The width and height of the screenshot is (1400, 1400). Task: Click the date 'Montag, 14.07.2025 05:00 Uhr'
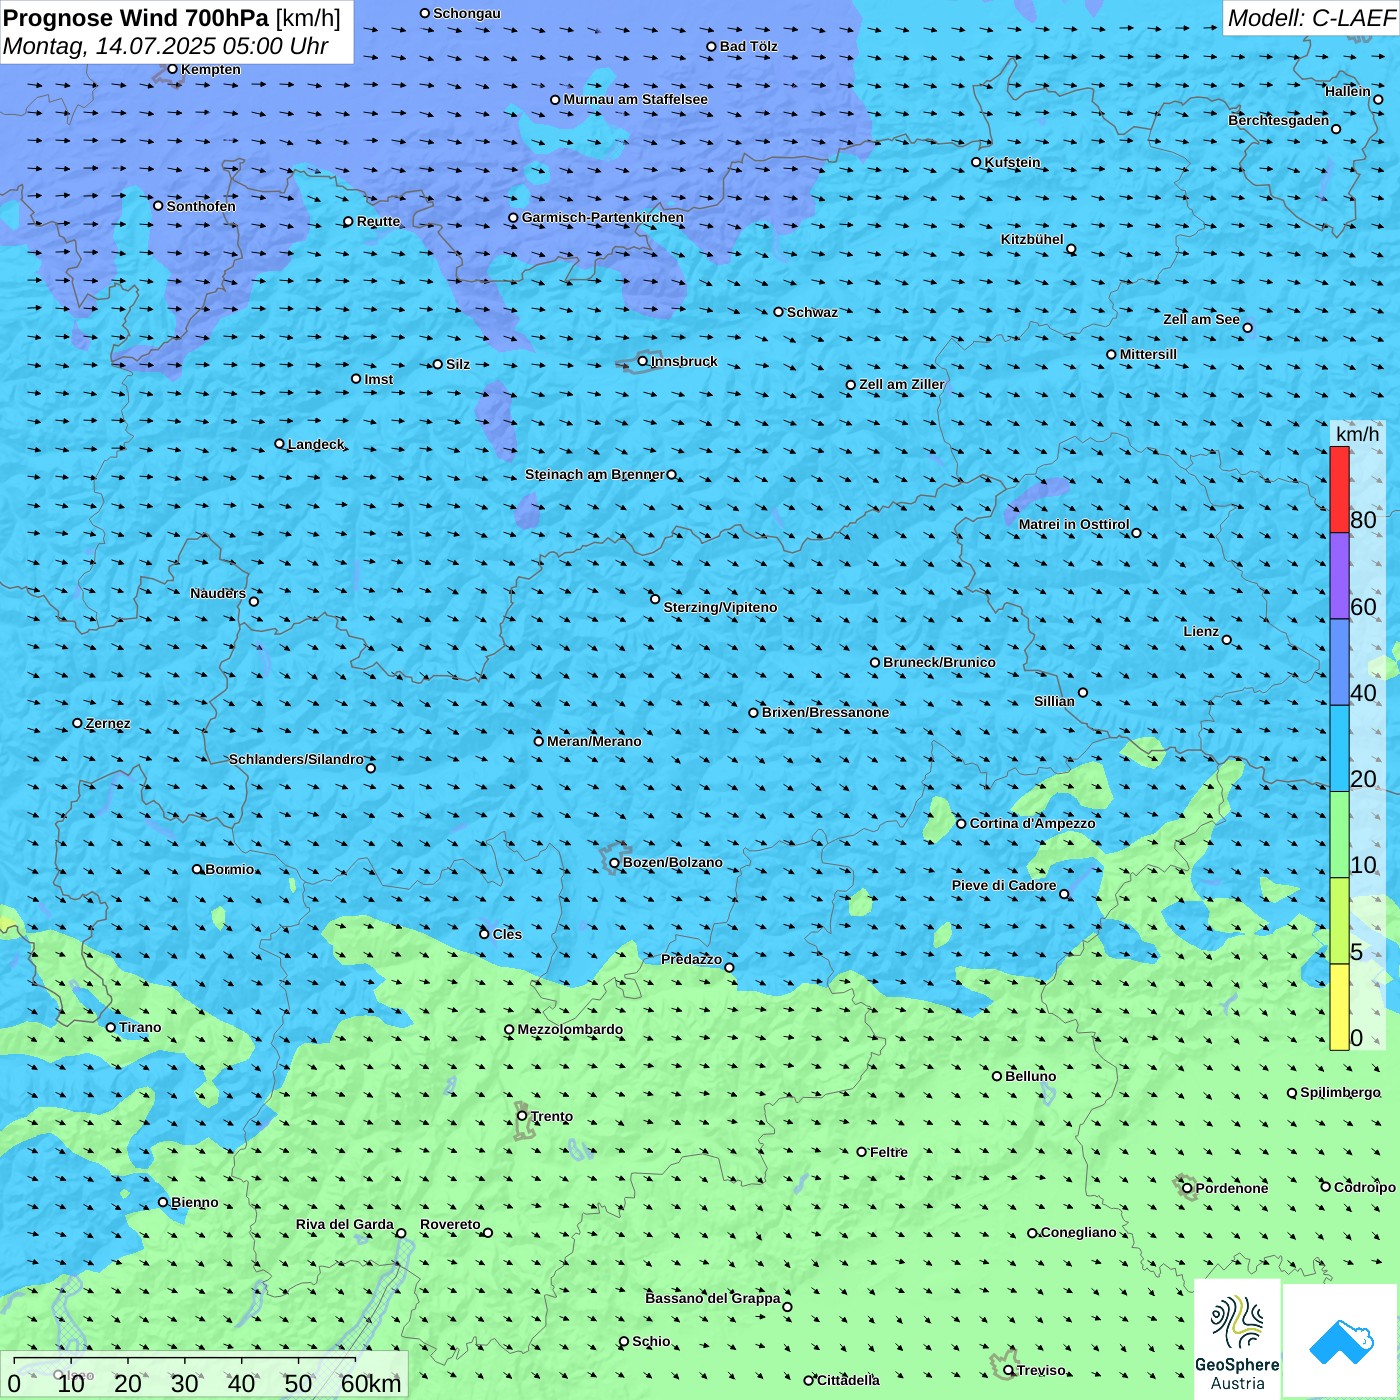click(166, 46)
